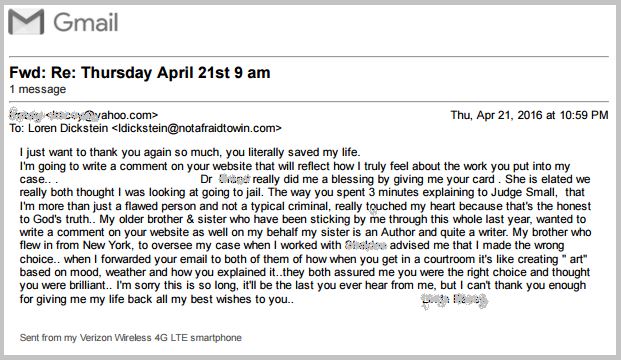Image resolution: width=621 pixels, height=360 pixels.
Task: Click the timestamp 'Thu, Apr 21, 2016 at 10:59 PM'
Action: coord(529,115)
